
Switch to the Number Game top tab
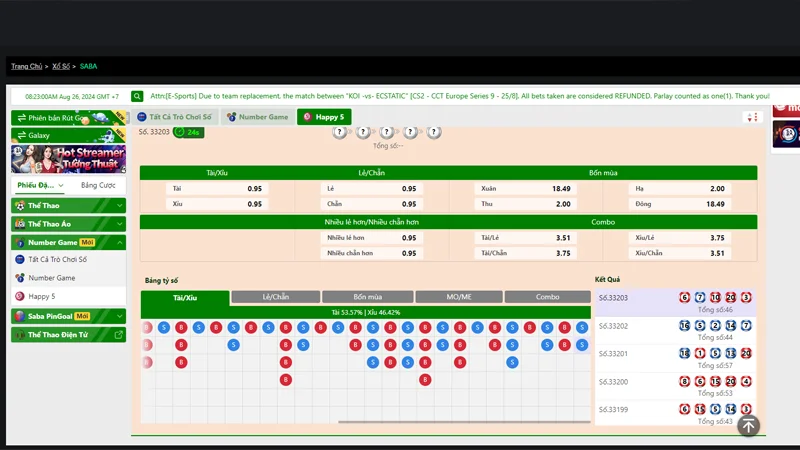point(258,117)
